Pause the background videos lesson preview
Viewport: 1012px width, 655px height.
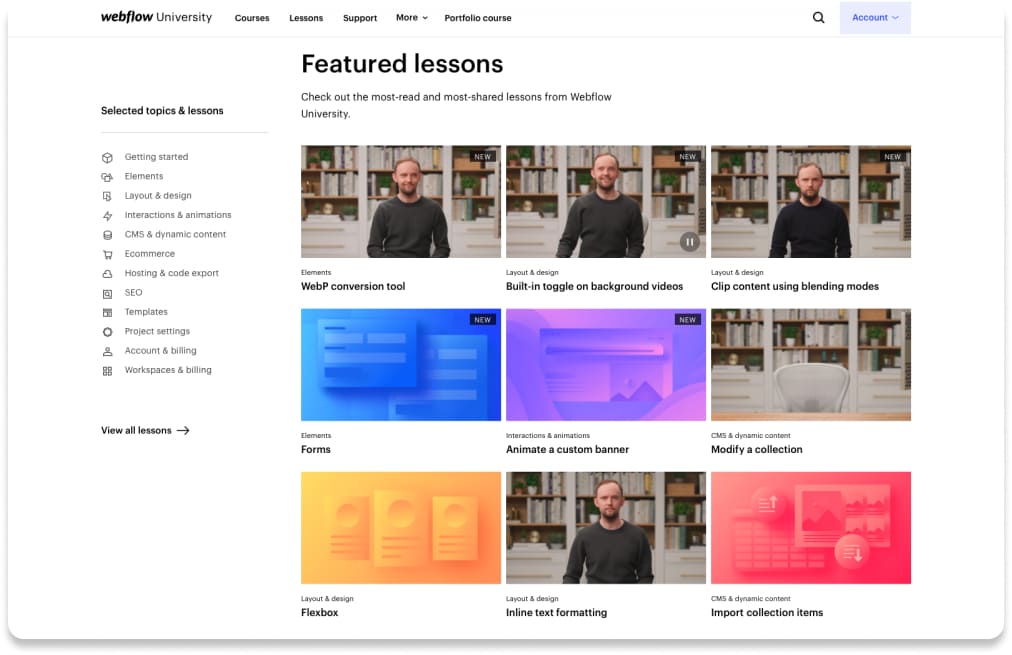pos(689,241)
